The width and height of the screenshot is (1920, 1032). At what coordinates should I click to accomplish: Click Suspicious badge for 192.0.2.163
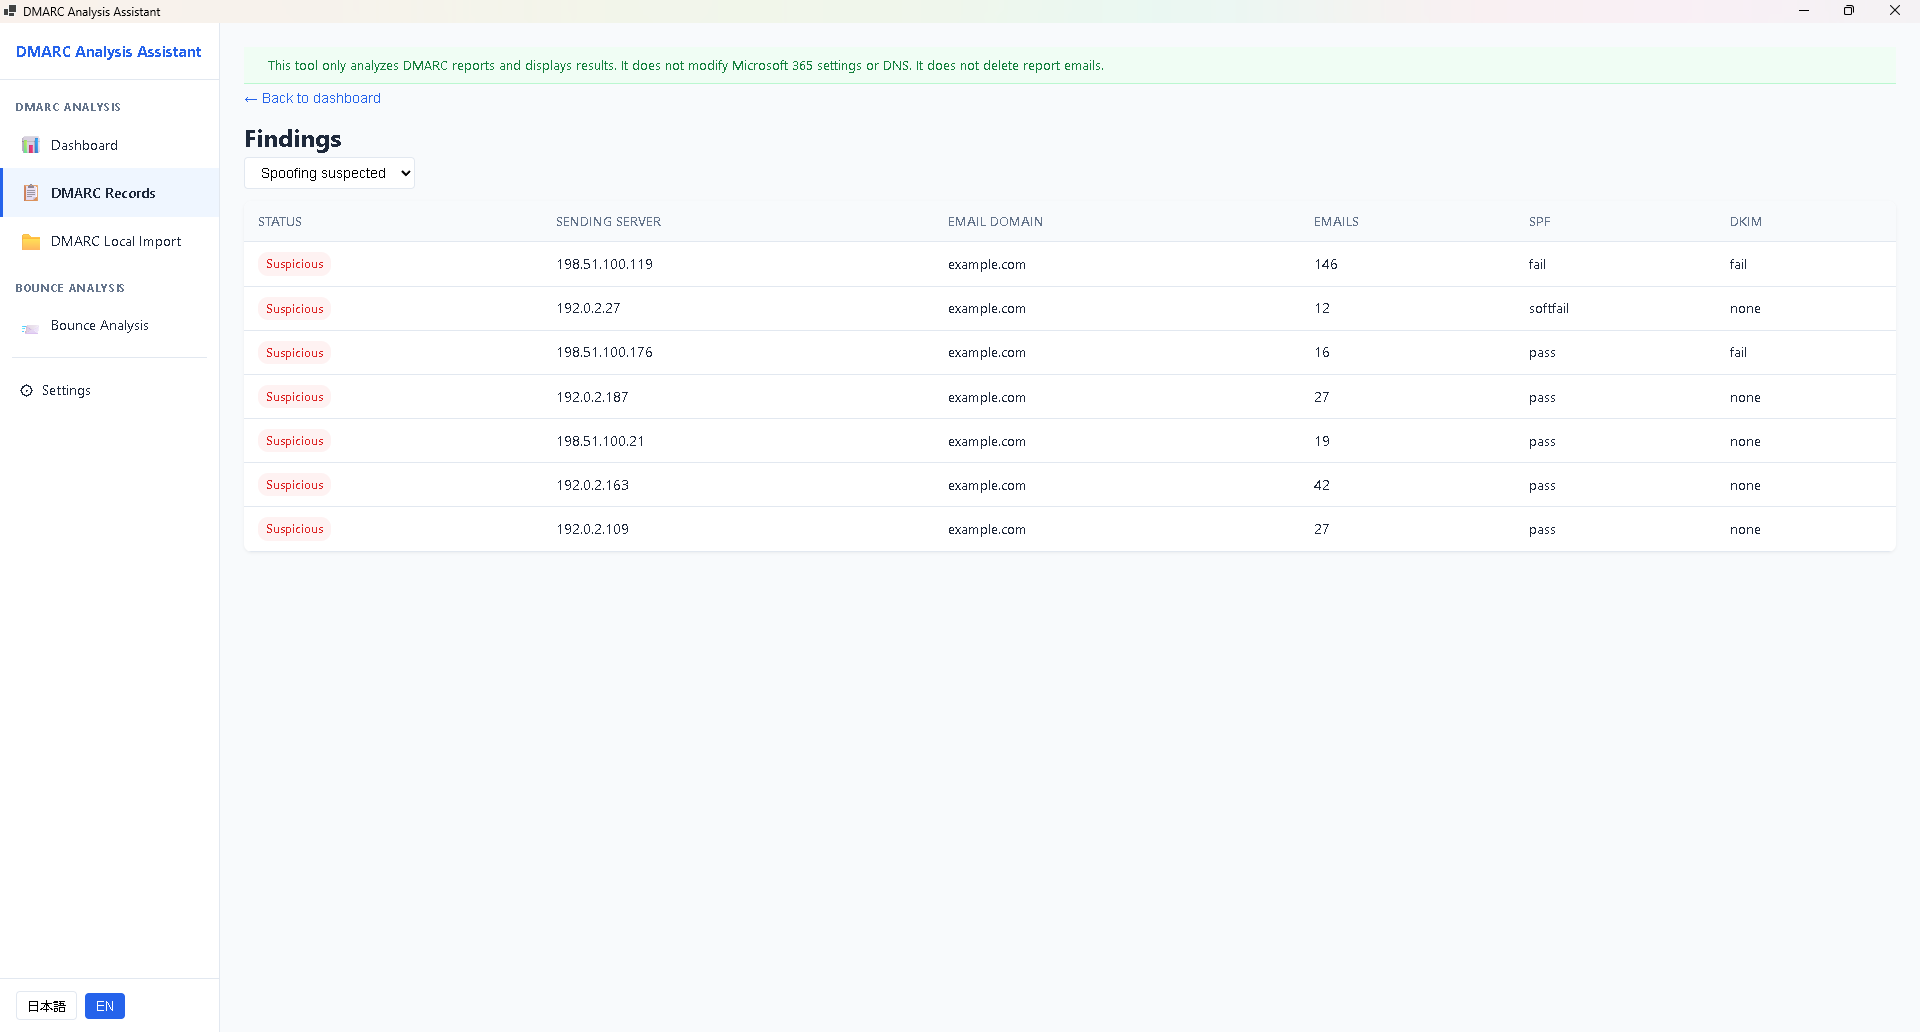coord(295,485)
